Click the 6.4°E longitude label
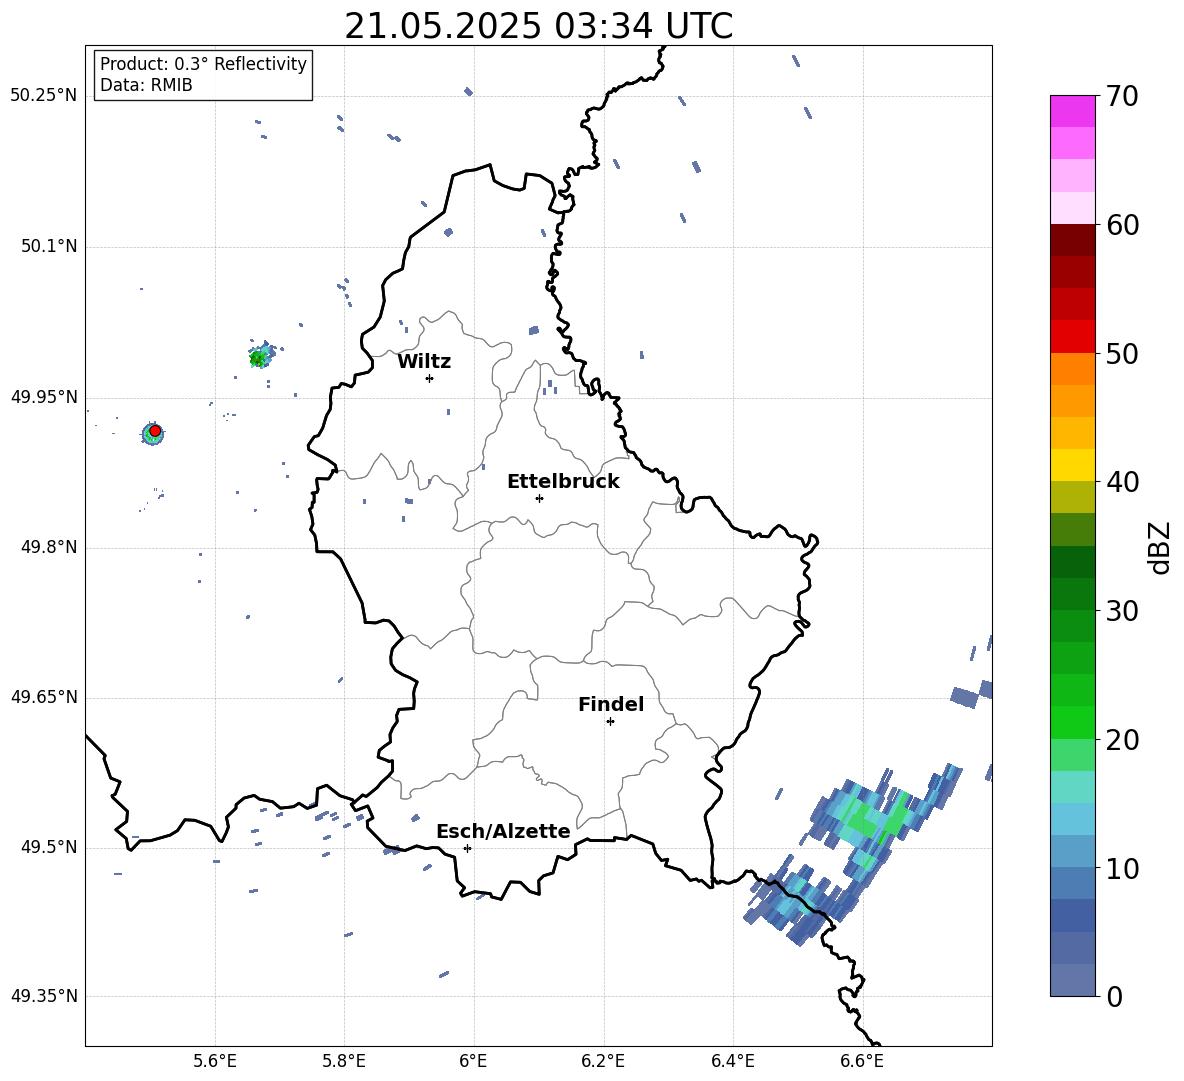 [x=732, y=1062]
